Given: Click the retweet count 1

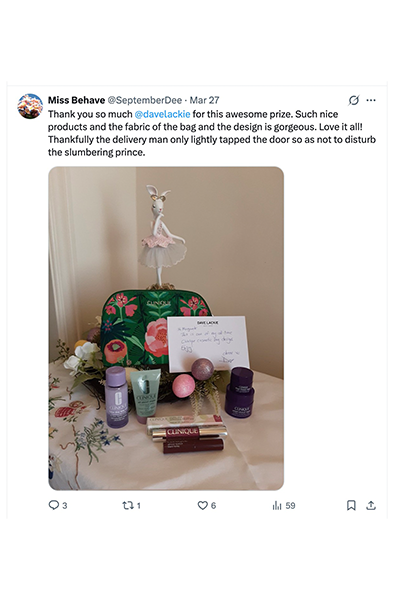Looking at the screenshot, I should click(x=139, y=506).
